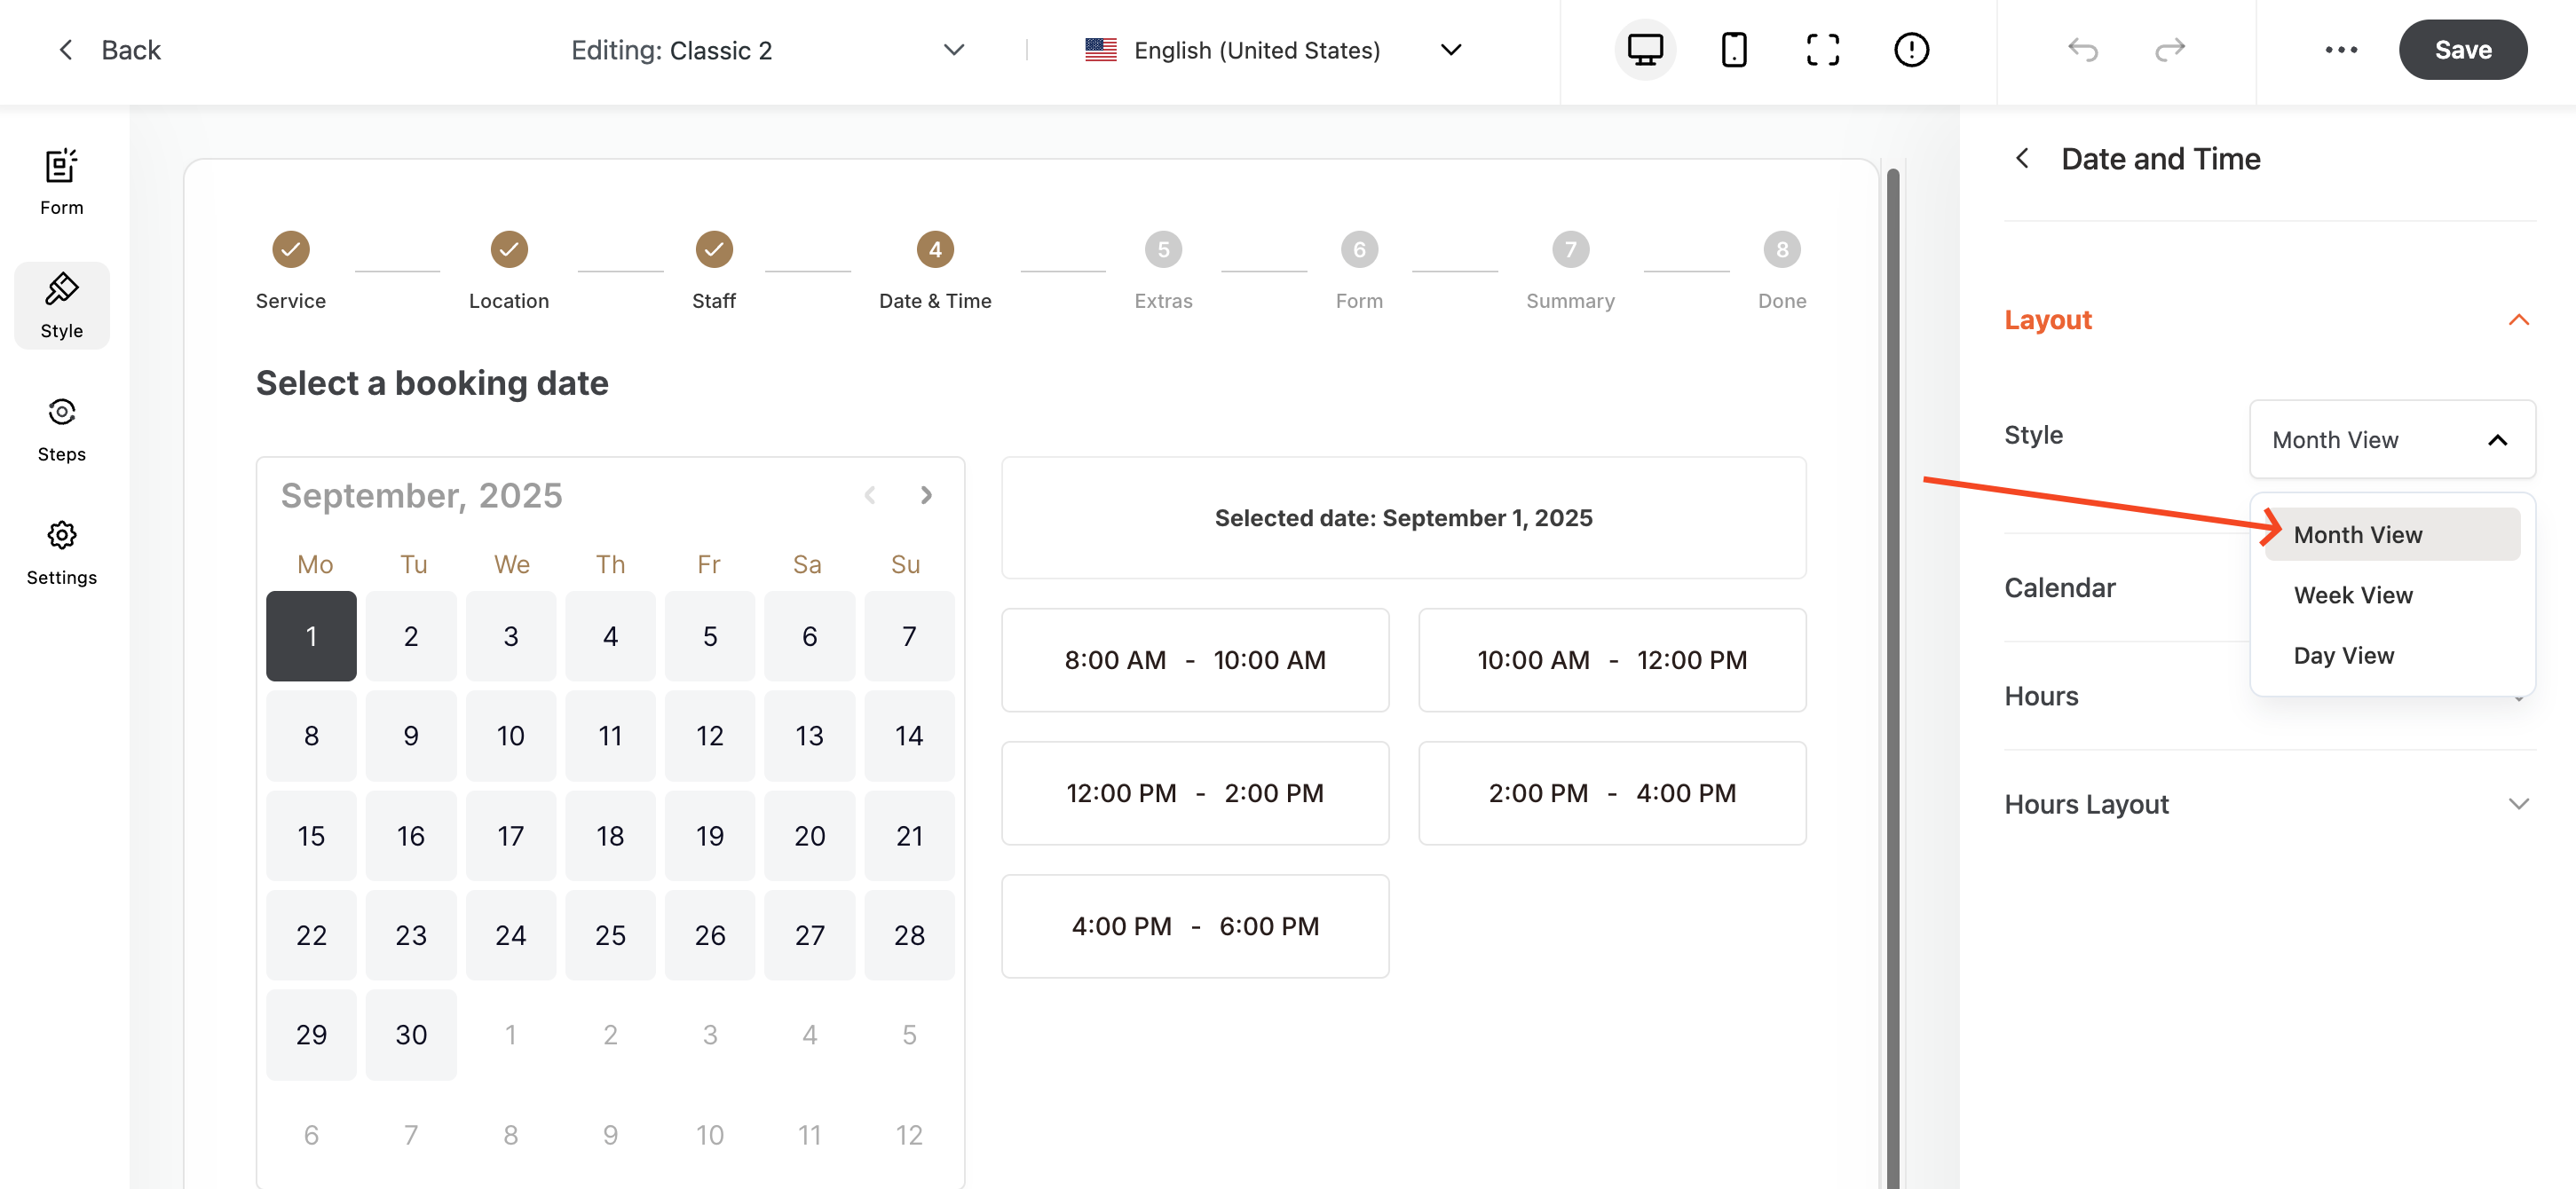Open fullscreen preview mode
2576x1189 pixels.
[1822, 50]
